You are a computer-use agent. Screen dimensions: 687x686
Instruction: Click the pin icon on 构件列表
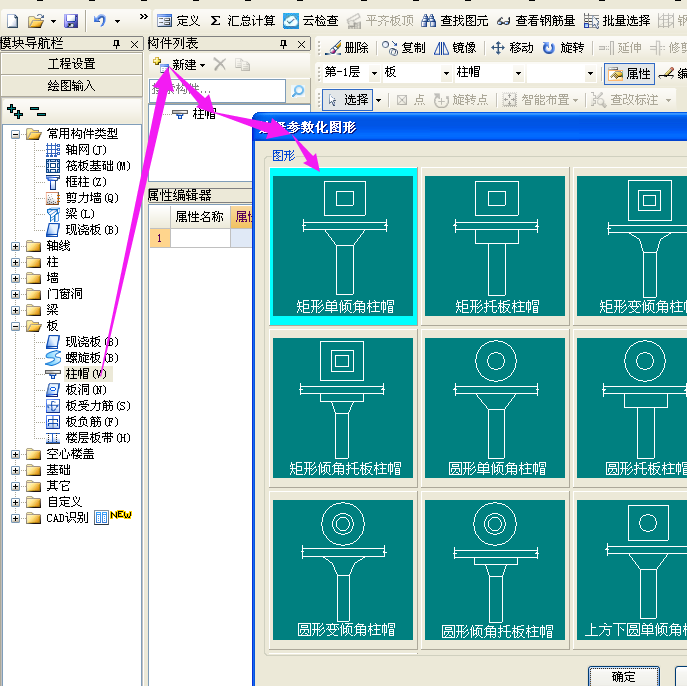(x=283, y=44)
